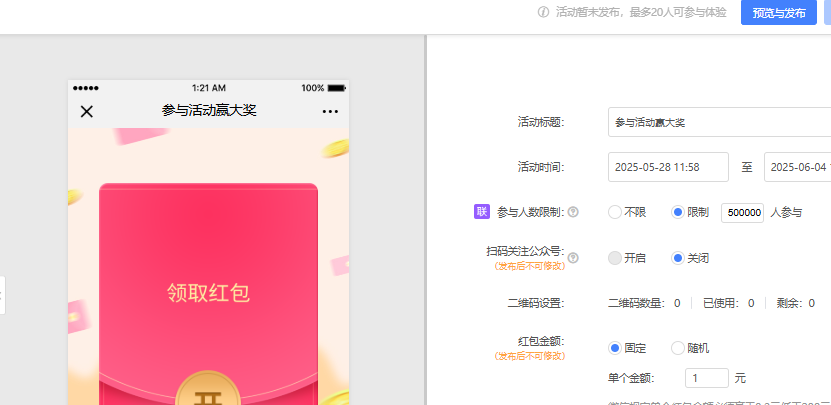Tap the three-dot more icon in preview
Image resolution: width=831 pixels, height=405 pixels.
click(330, 111)
